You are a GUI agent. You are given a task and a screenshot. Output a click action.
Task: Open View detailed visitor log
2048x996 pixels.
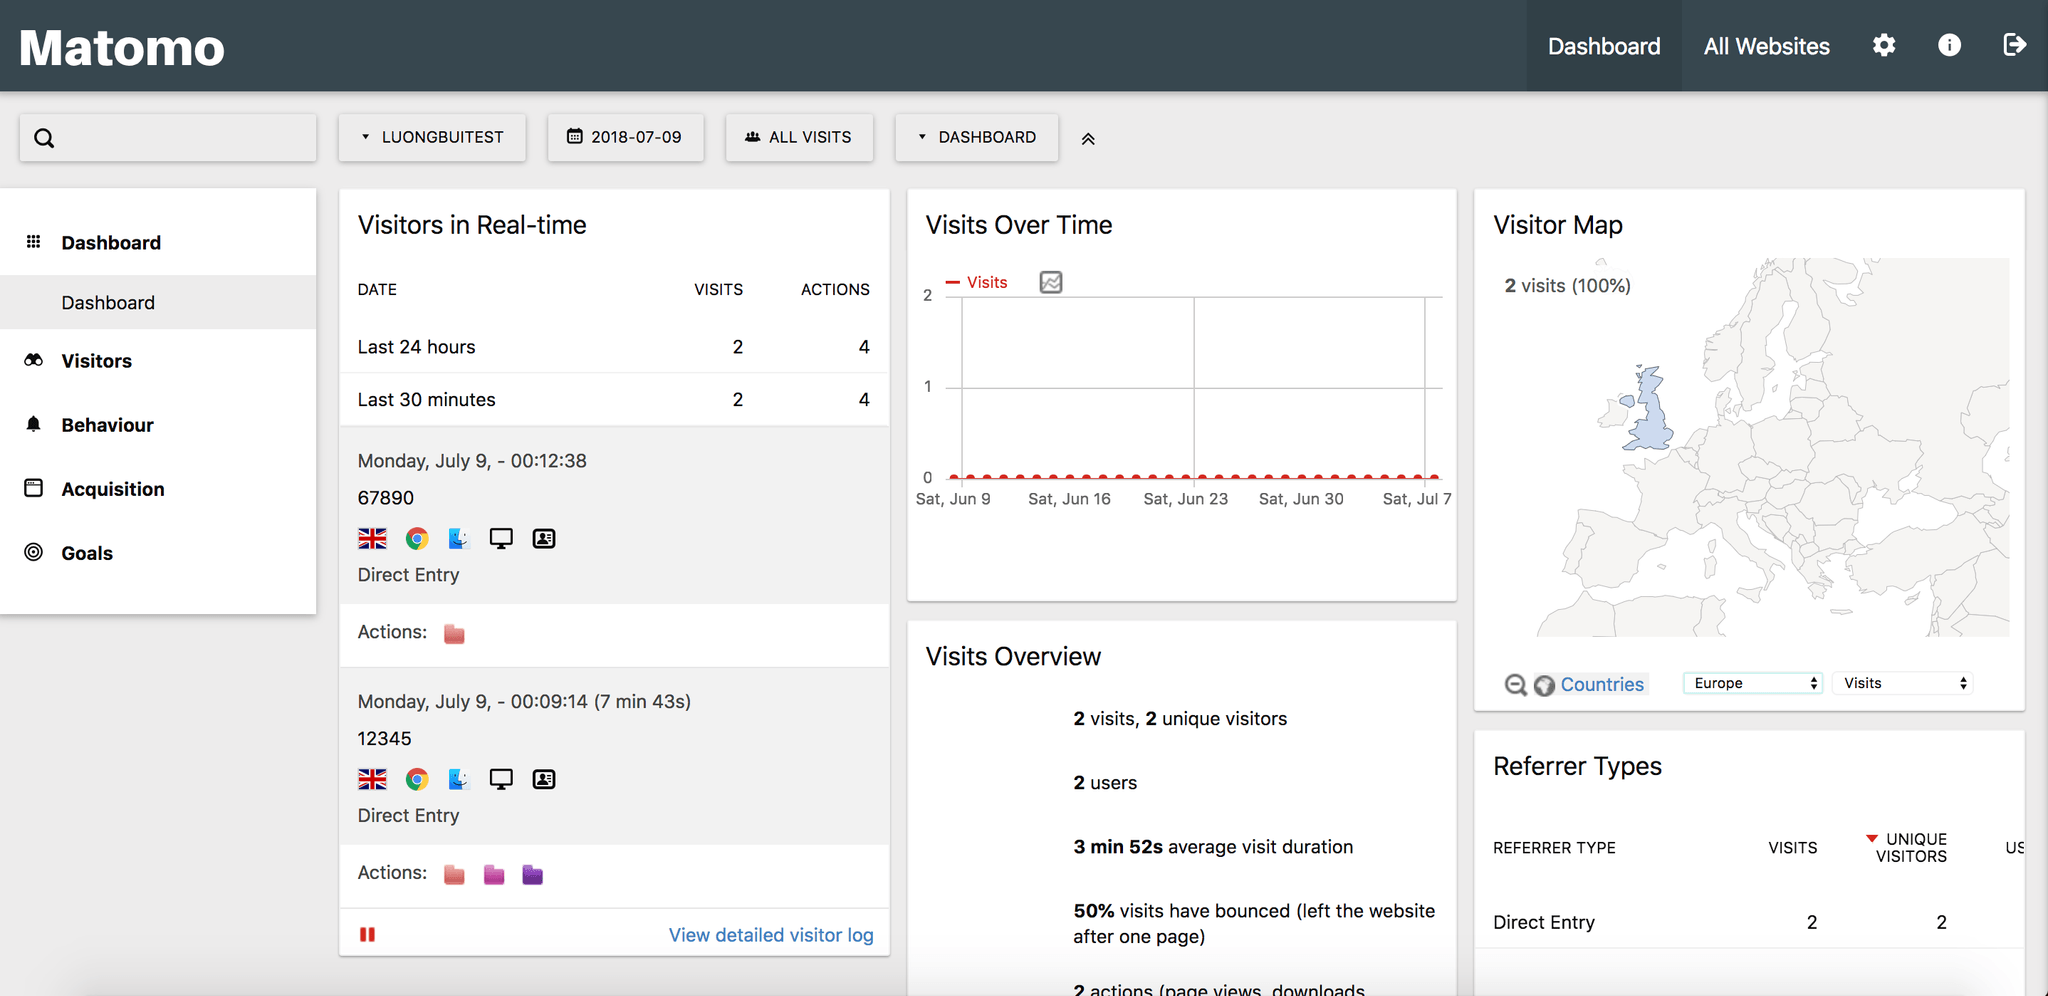pyautogui.click(x=769, y=934)
